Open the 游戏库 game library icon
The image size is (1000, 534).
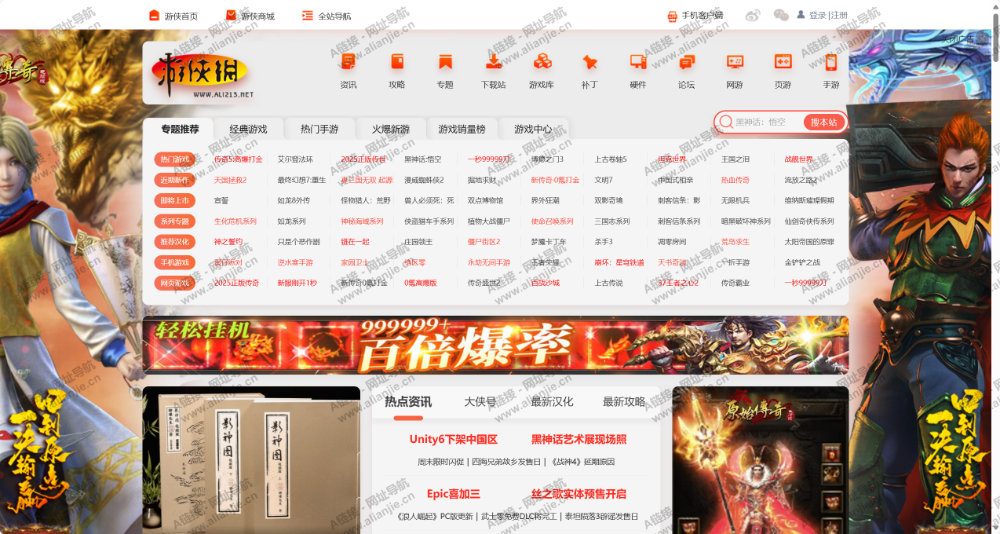point(541,62)
